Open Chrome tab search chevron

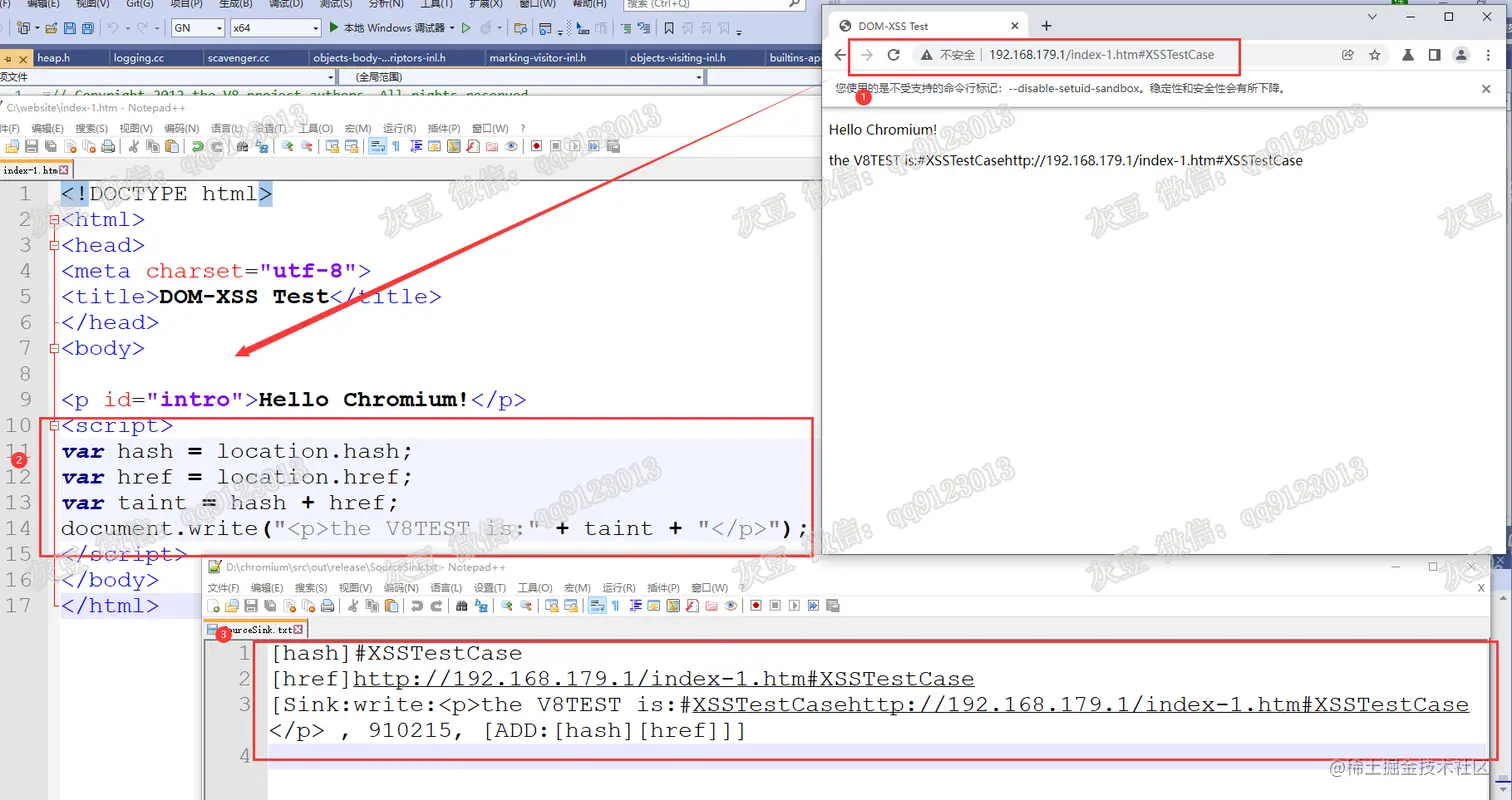(x=1372, y=17)
